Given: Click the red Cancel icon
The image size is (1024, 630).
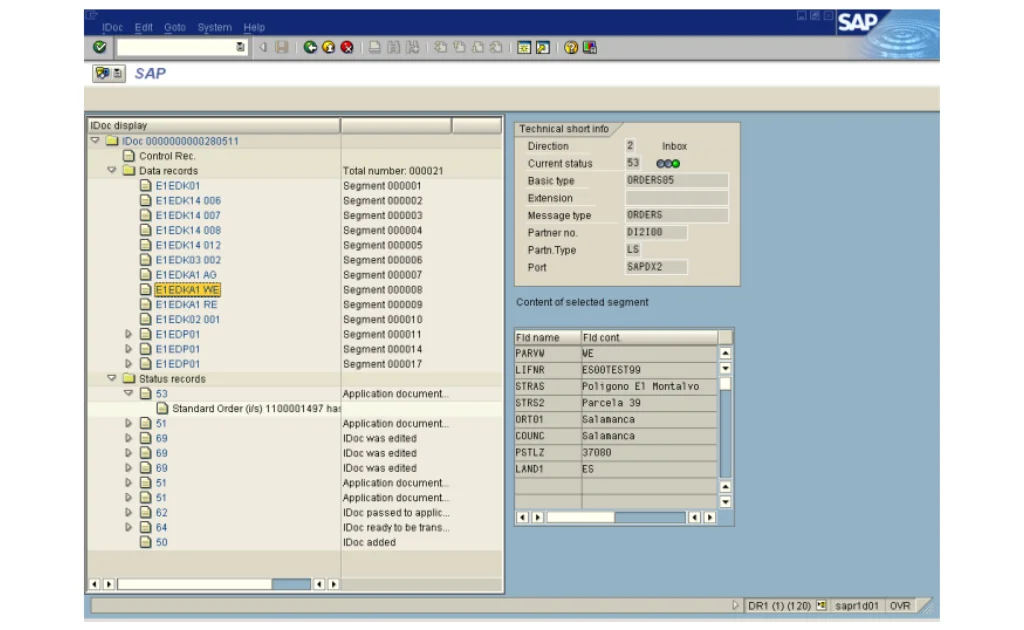Looking at the screenshot, I should [347, 47].
